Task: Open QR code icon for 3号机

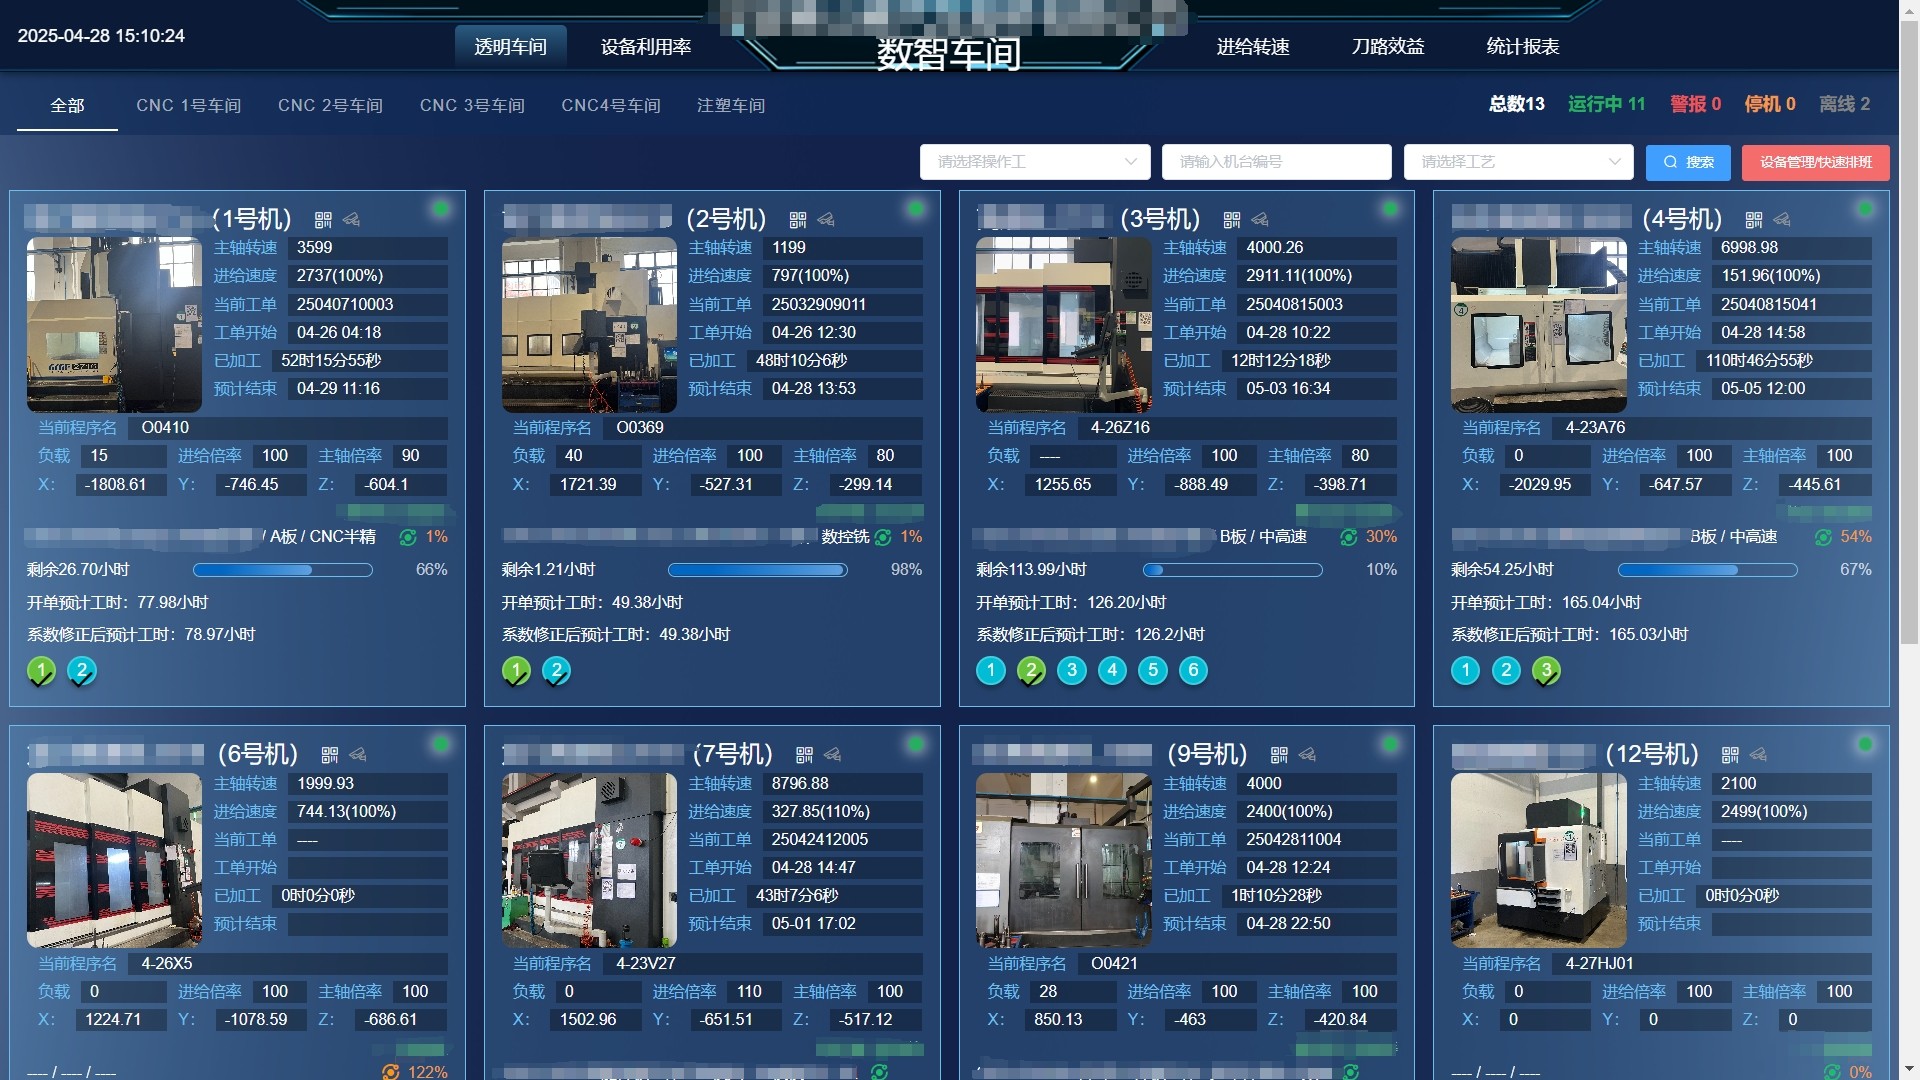Action: tap(1232, 219)
